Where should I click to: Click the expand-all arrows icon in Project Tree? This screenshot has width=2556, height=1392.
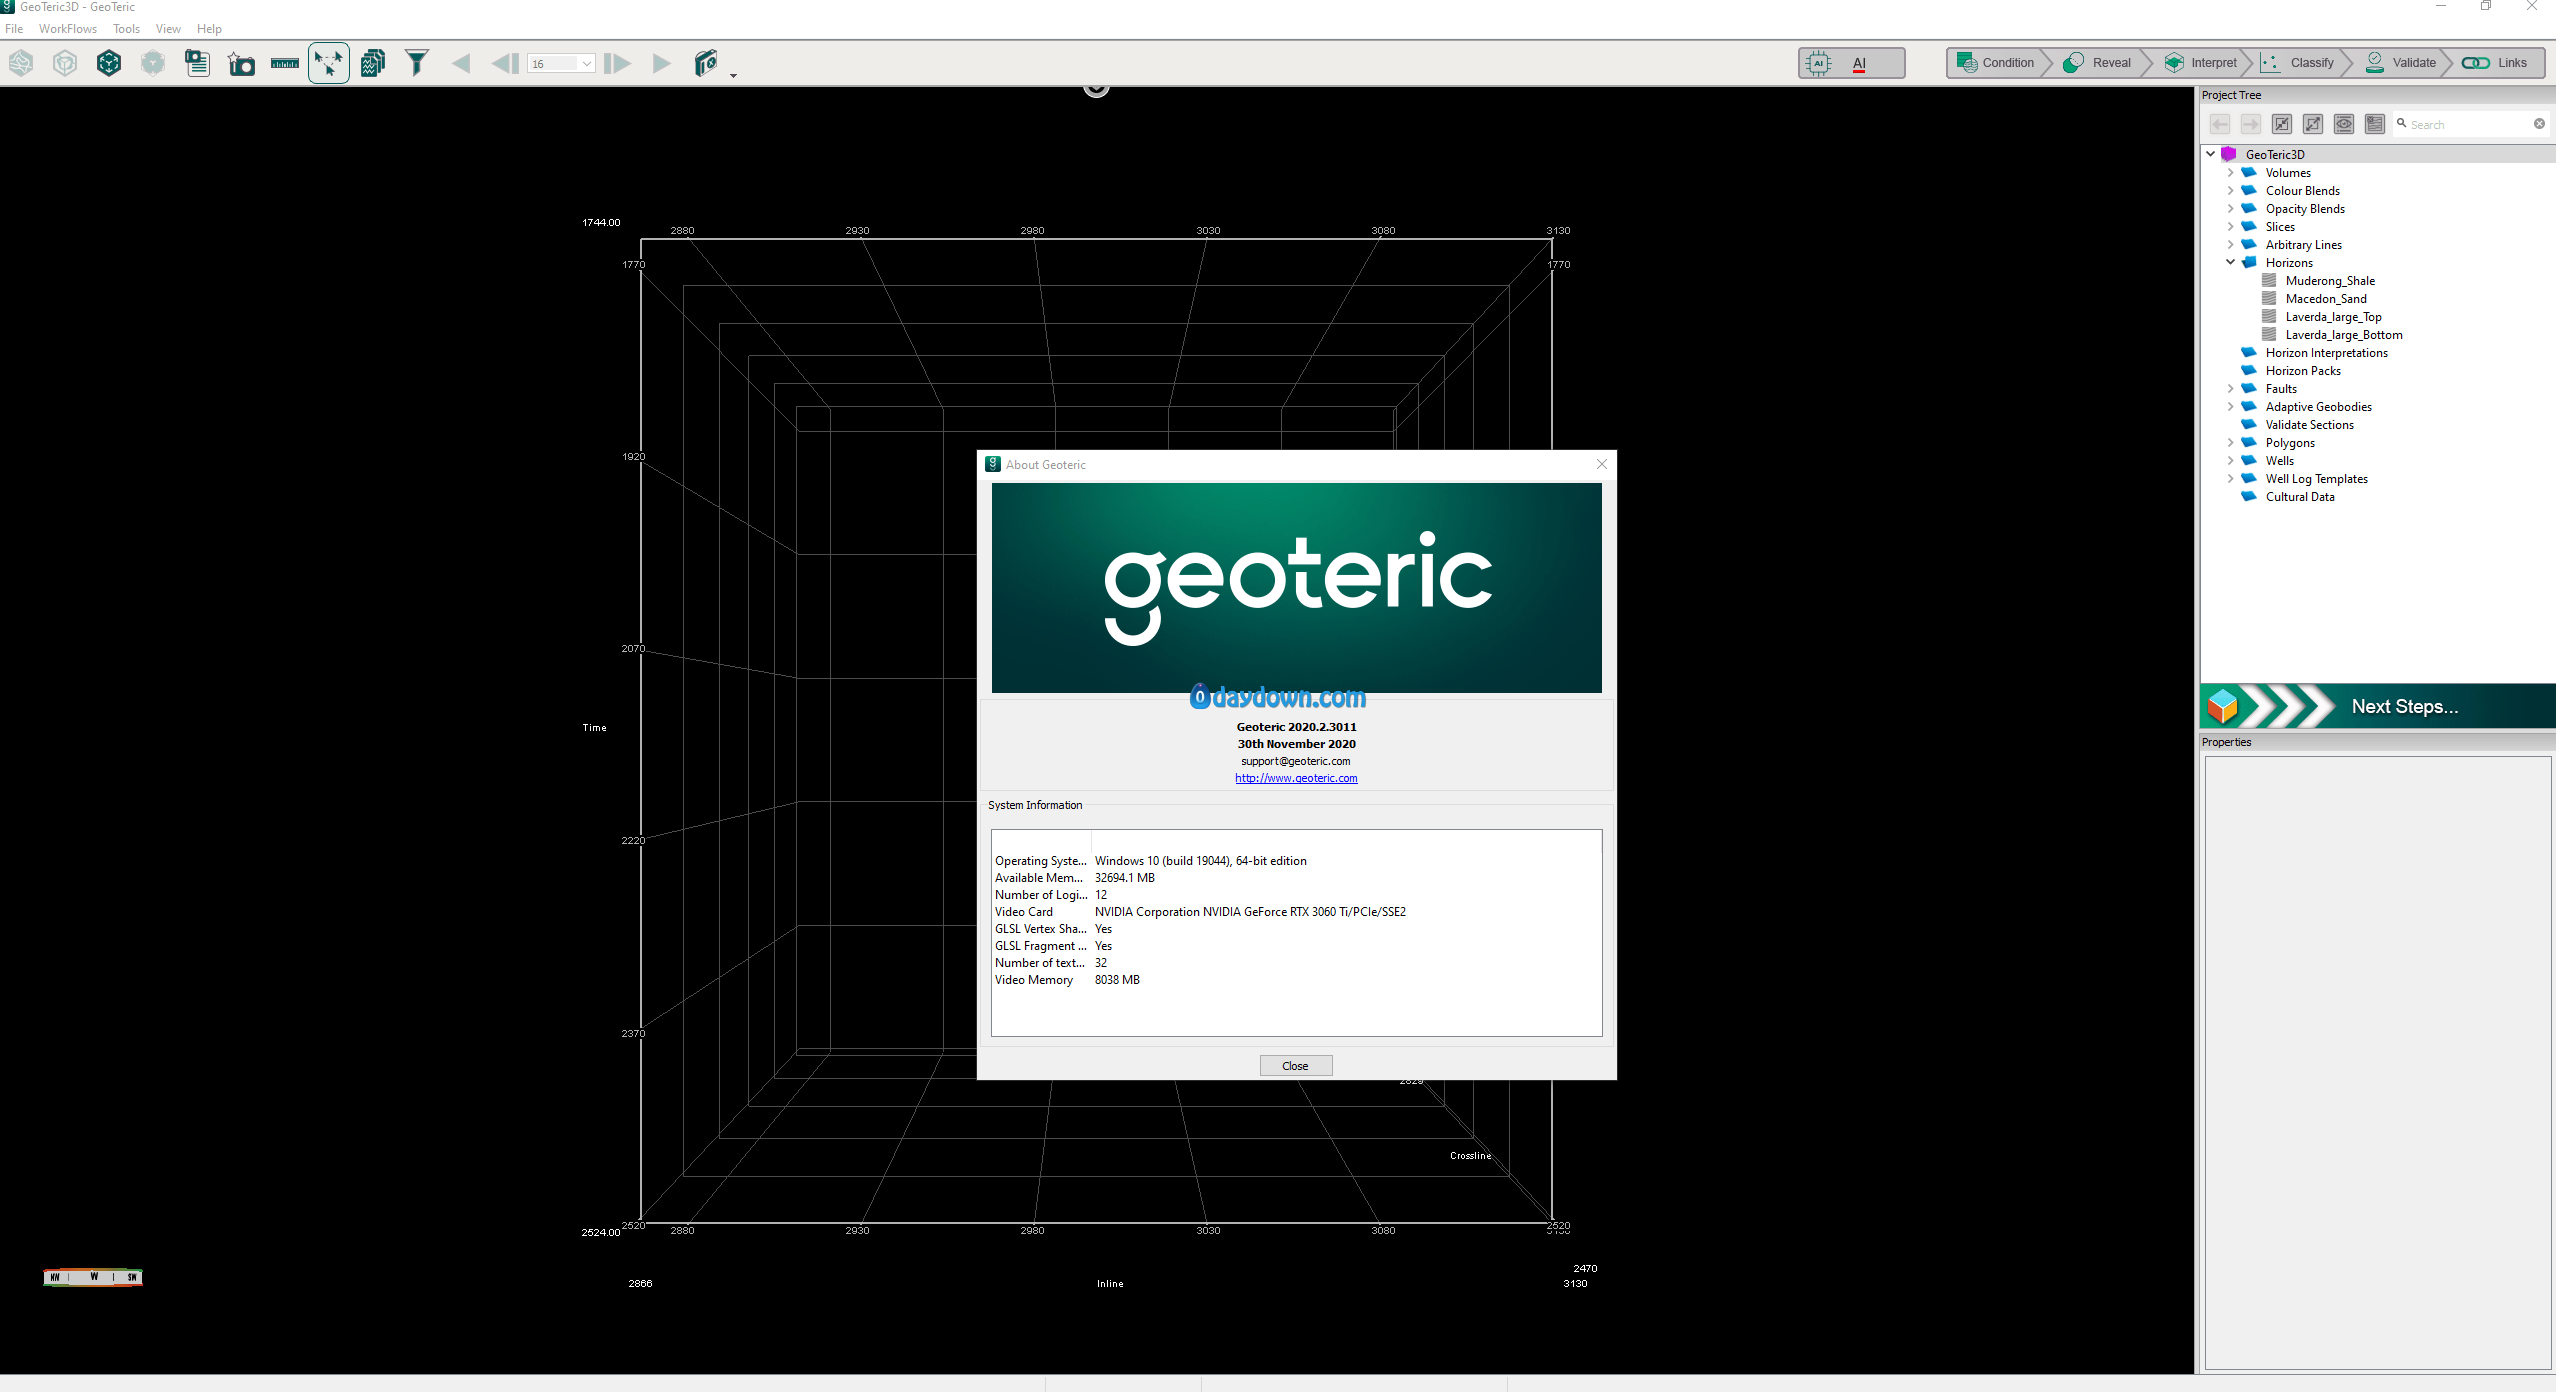tap(2313, 124)
